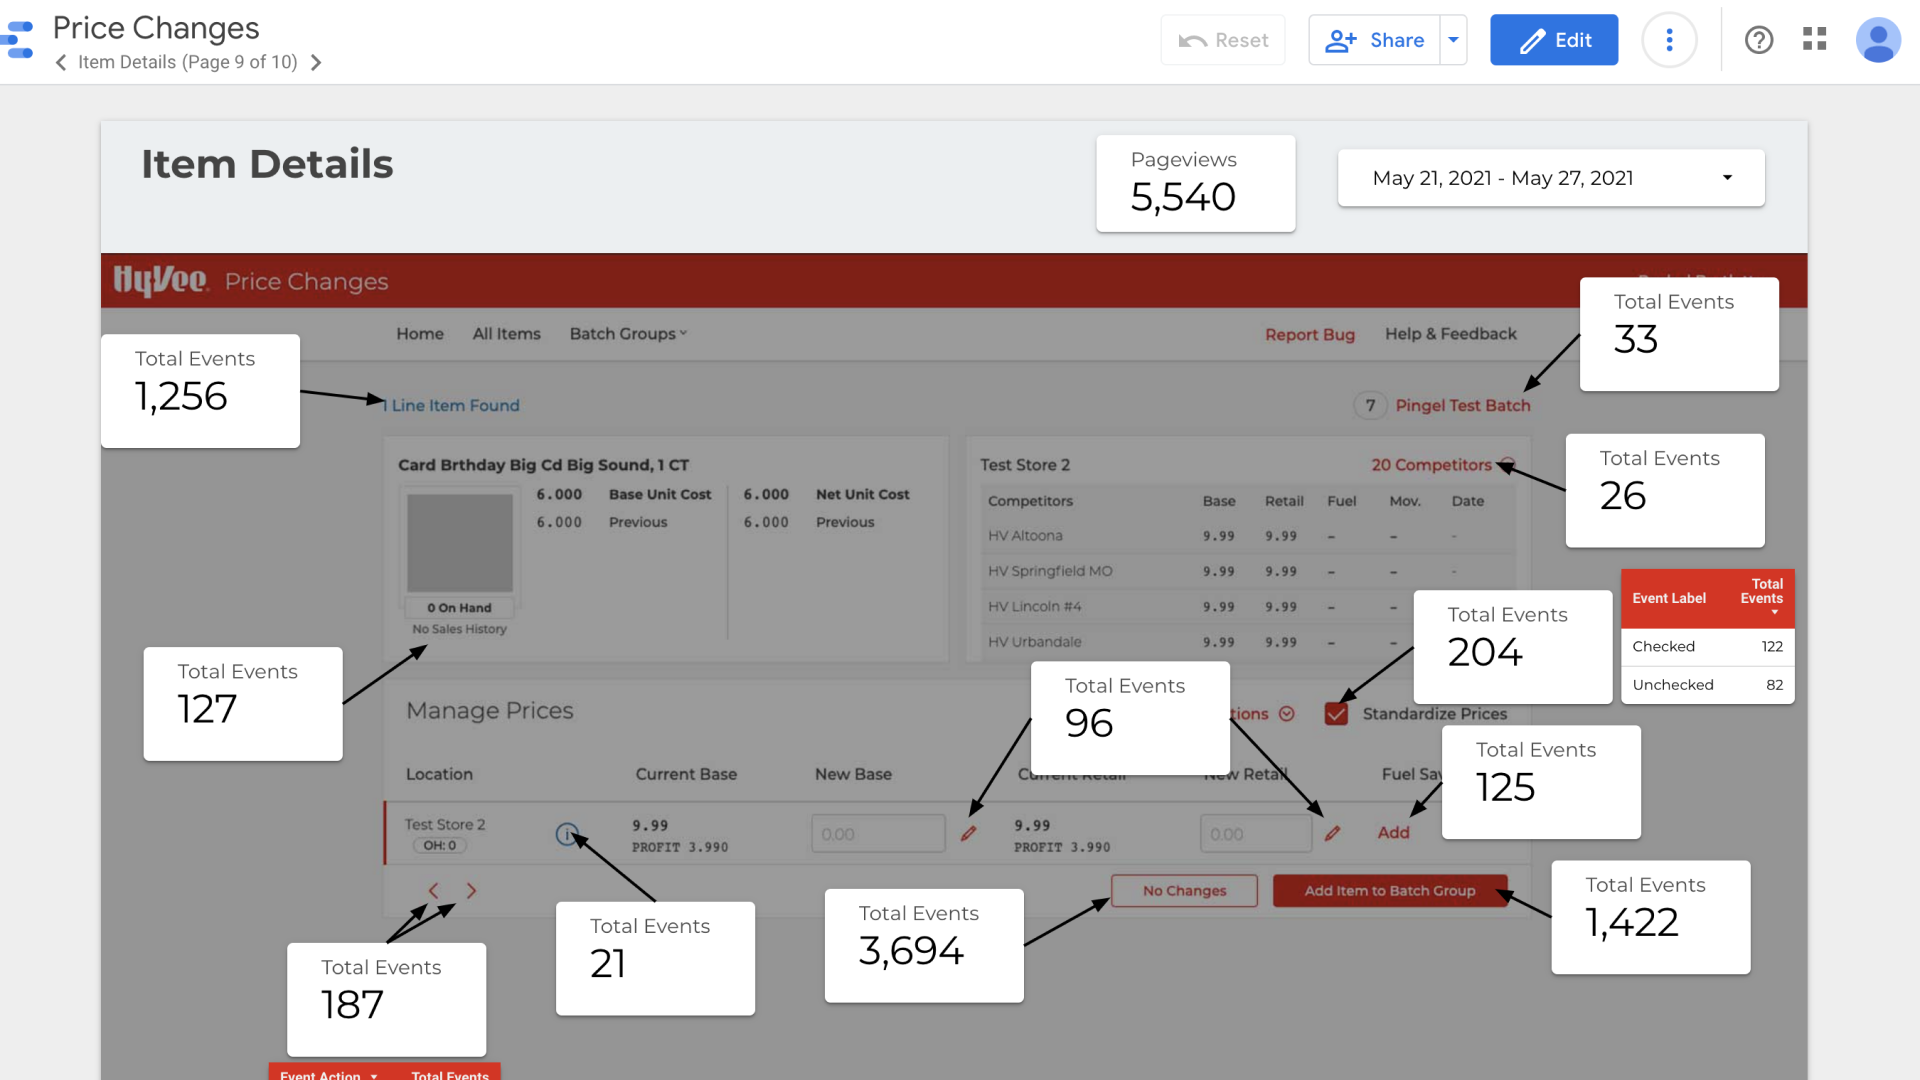
Task: Go to next report page arrow
Action: click(x=316, y=63)
